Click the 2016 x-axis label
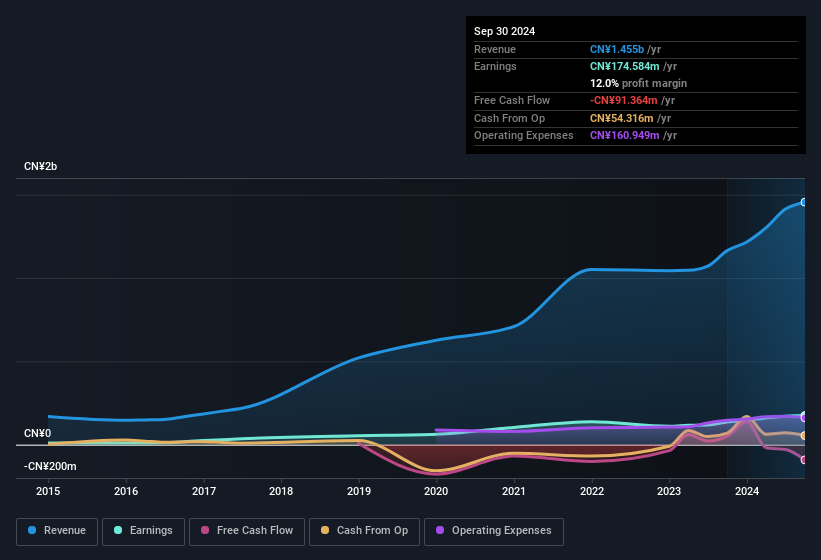821x560 pixels. pyautogui.click(x=126, y=491)
